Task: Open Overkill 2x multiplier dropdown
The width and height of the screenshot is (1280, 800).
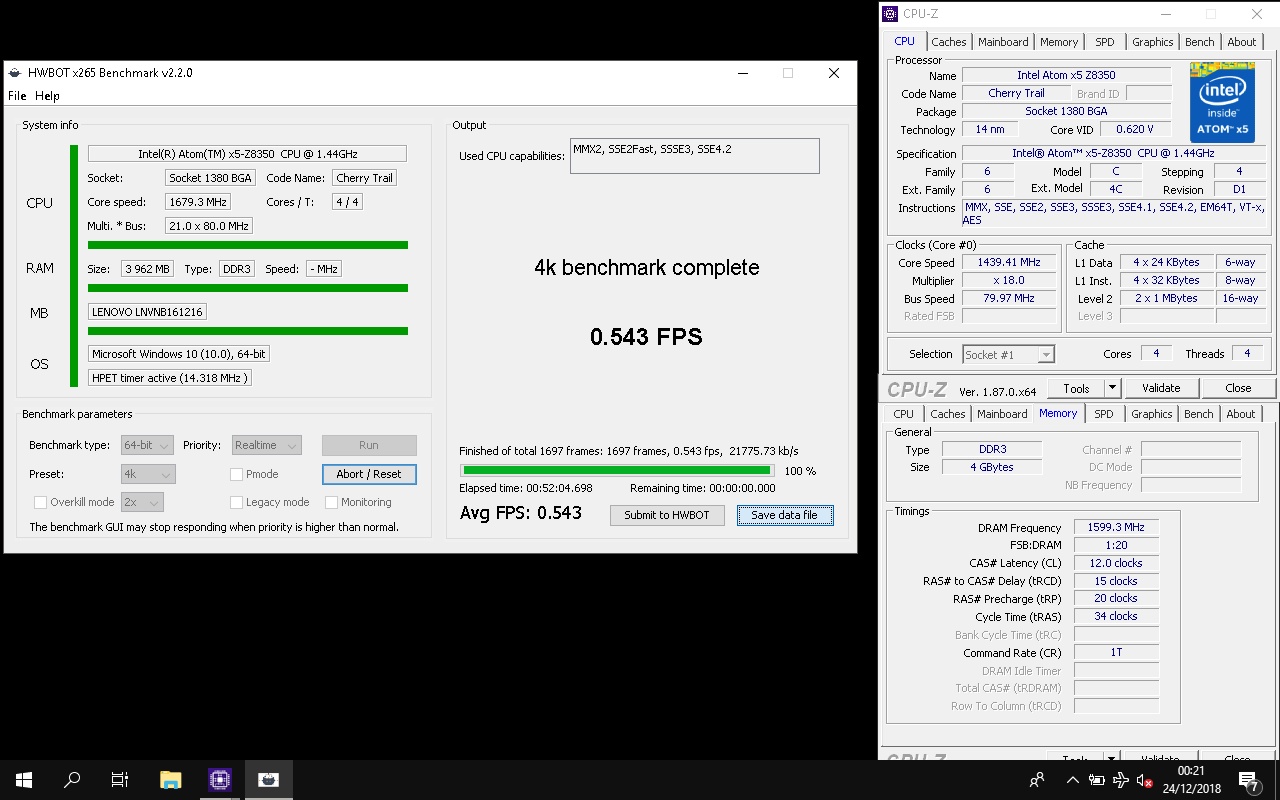Action: 142,502
